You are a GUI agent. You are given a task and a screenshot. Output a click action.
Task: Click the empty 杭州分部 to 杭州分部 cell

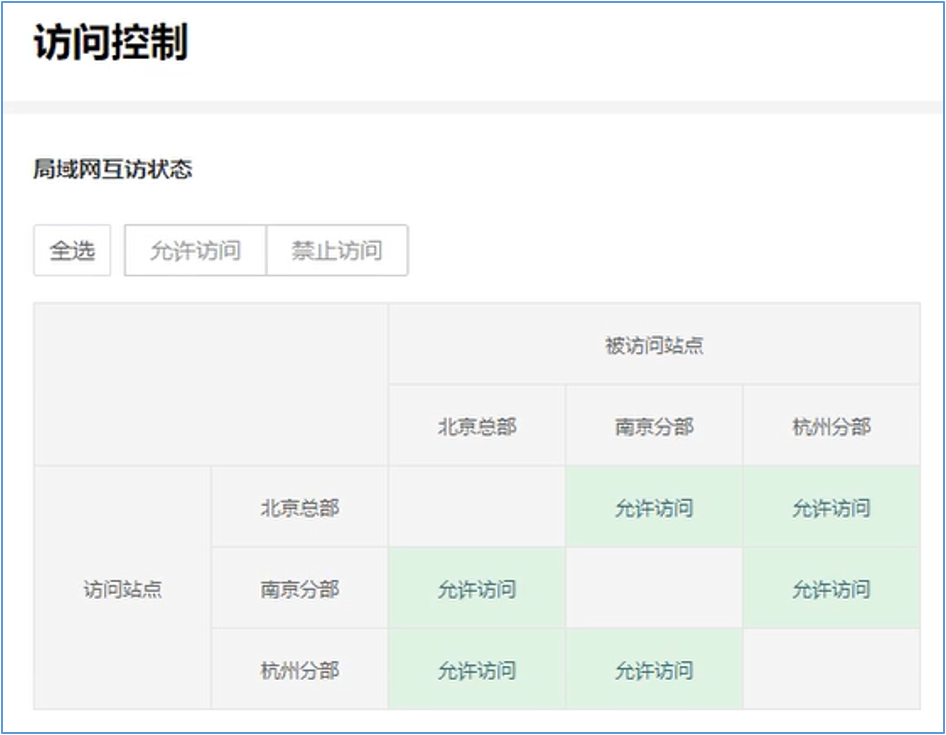831,670
